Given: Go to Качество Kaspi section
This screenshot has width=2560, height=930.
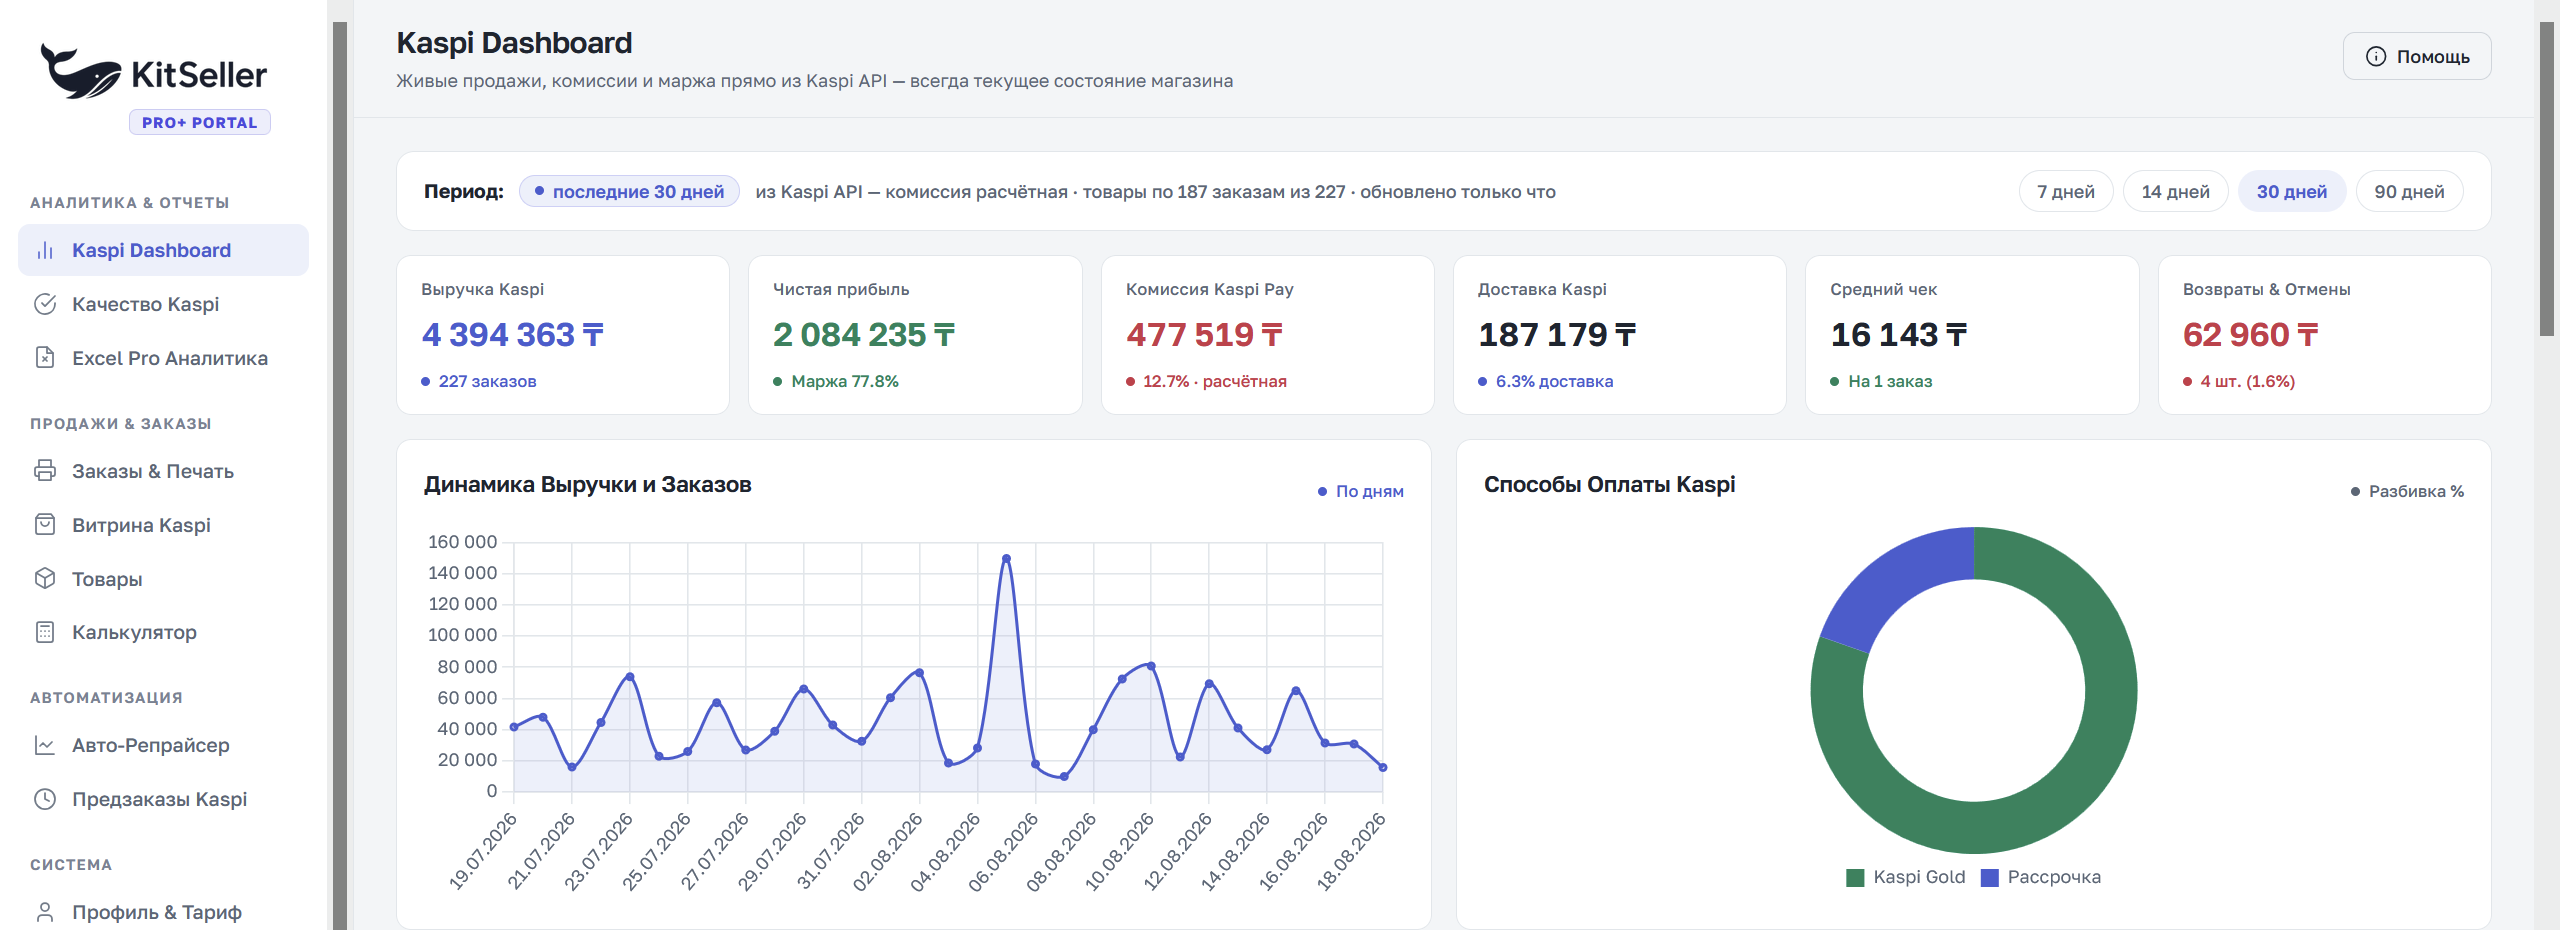Looking at the screenshot, I should [x=163, y=304].
